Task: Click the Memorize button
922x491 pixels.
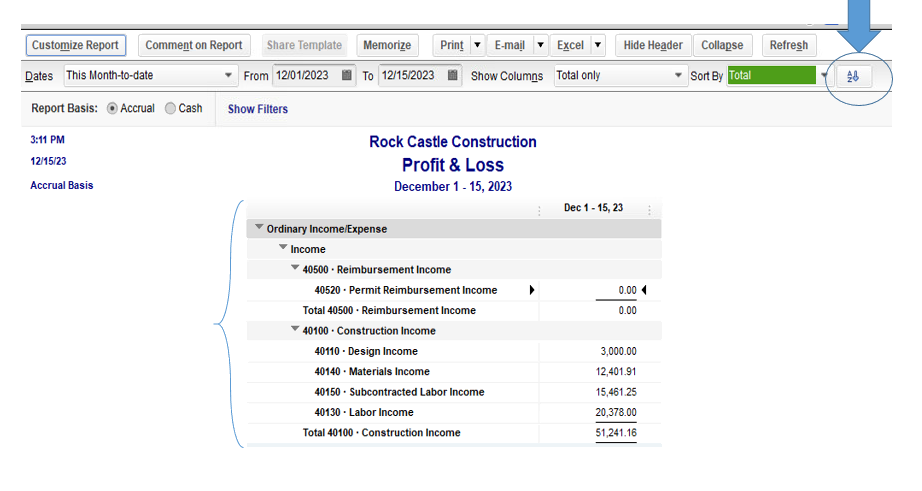Action: [387, 45]
